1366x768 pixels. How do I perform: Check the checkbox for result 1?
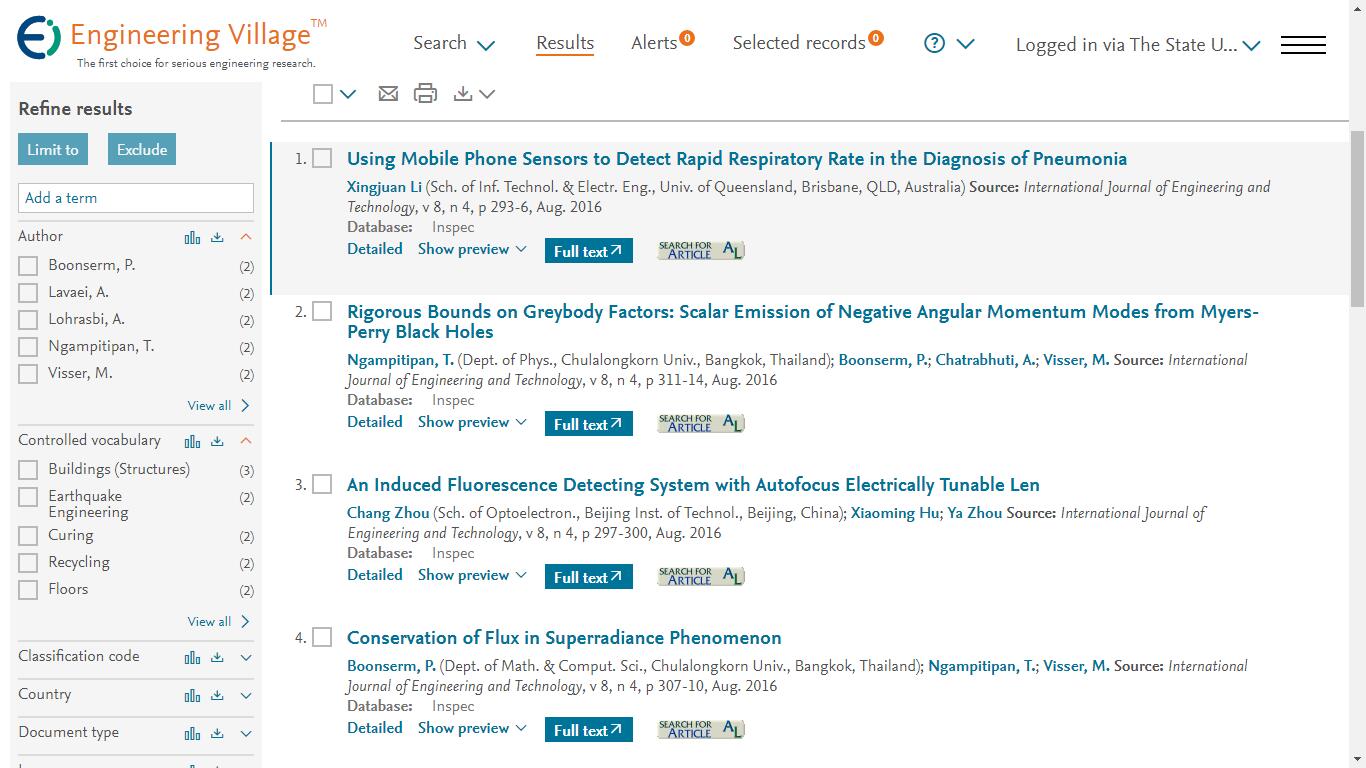click(x=322, y=158)
